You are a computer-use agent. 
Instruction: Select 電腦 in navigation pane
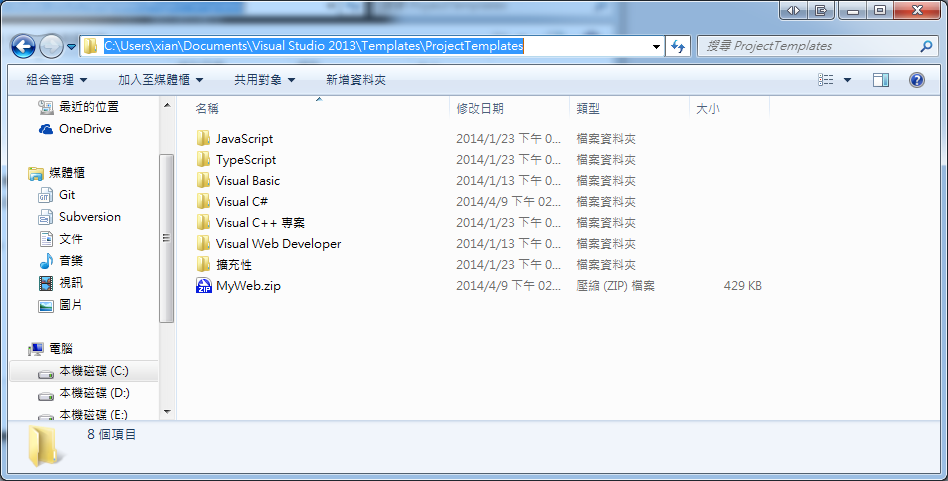tap(61, 349)
